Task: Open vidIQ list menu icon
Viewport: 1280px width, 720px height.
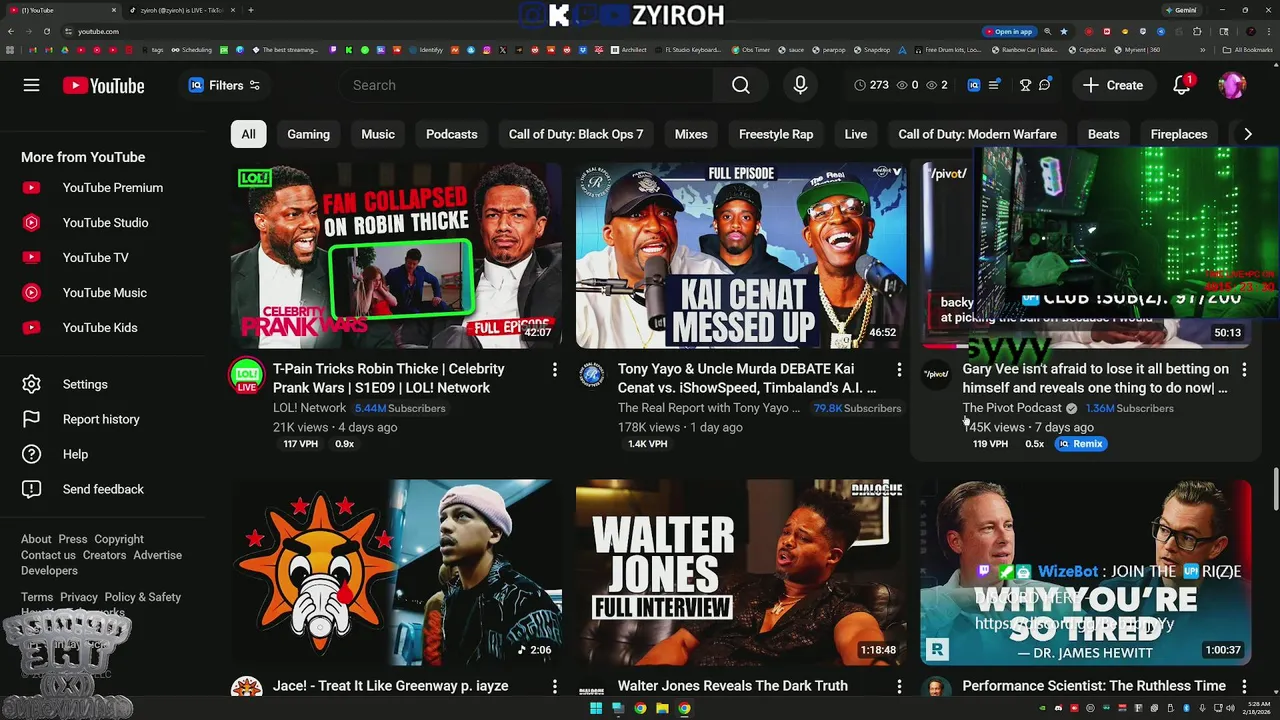Action: point(994,85)
